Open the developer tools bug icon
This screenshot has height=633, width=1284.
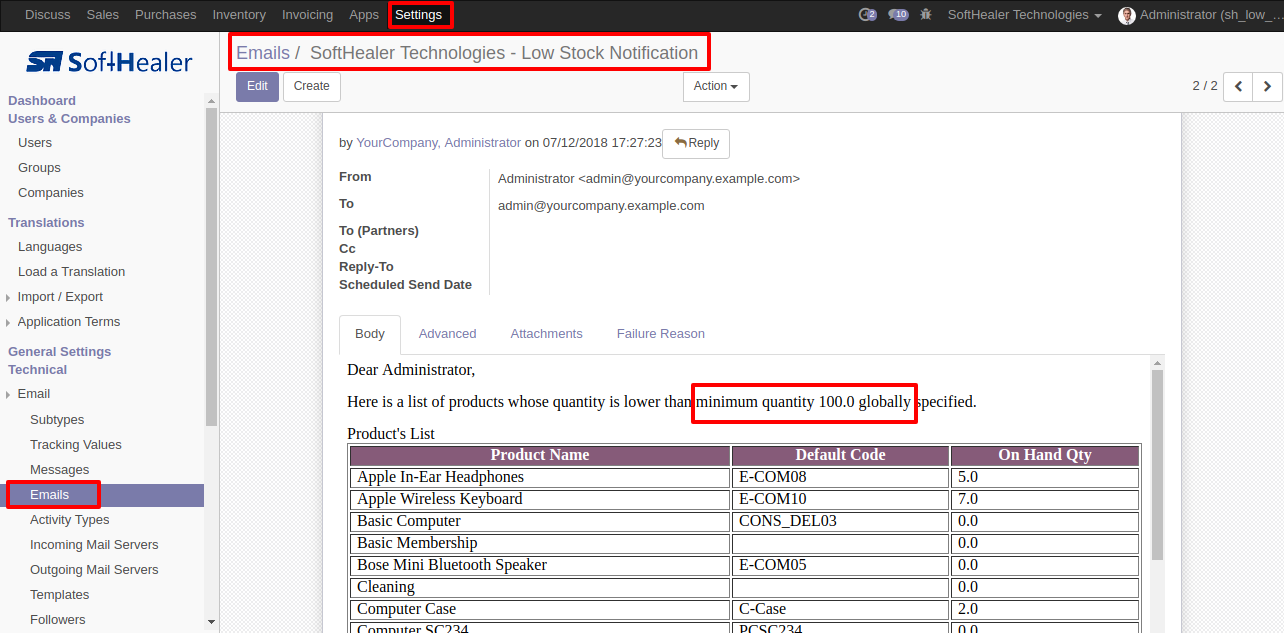pyautogui.click(x=926, y=15)
